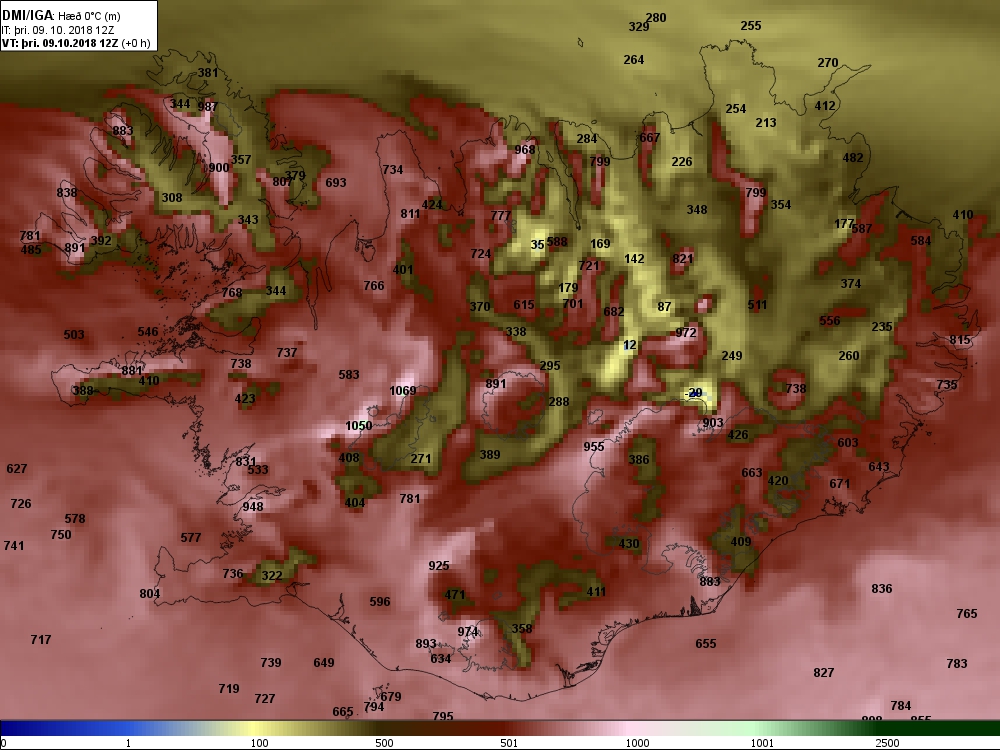This screenshot has width=1000, height=750.
Task: Click the offshore value '765'
Action: (967, 614)
